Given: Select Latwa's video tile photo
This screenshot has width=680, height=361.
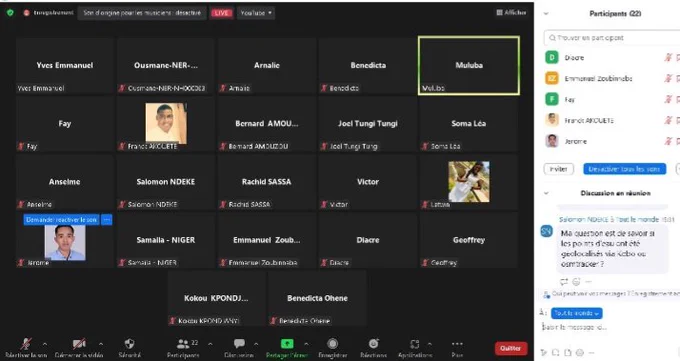Looking at the screenshot, I should tap(469, 181).
